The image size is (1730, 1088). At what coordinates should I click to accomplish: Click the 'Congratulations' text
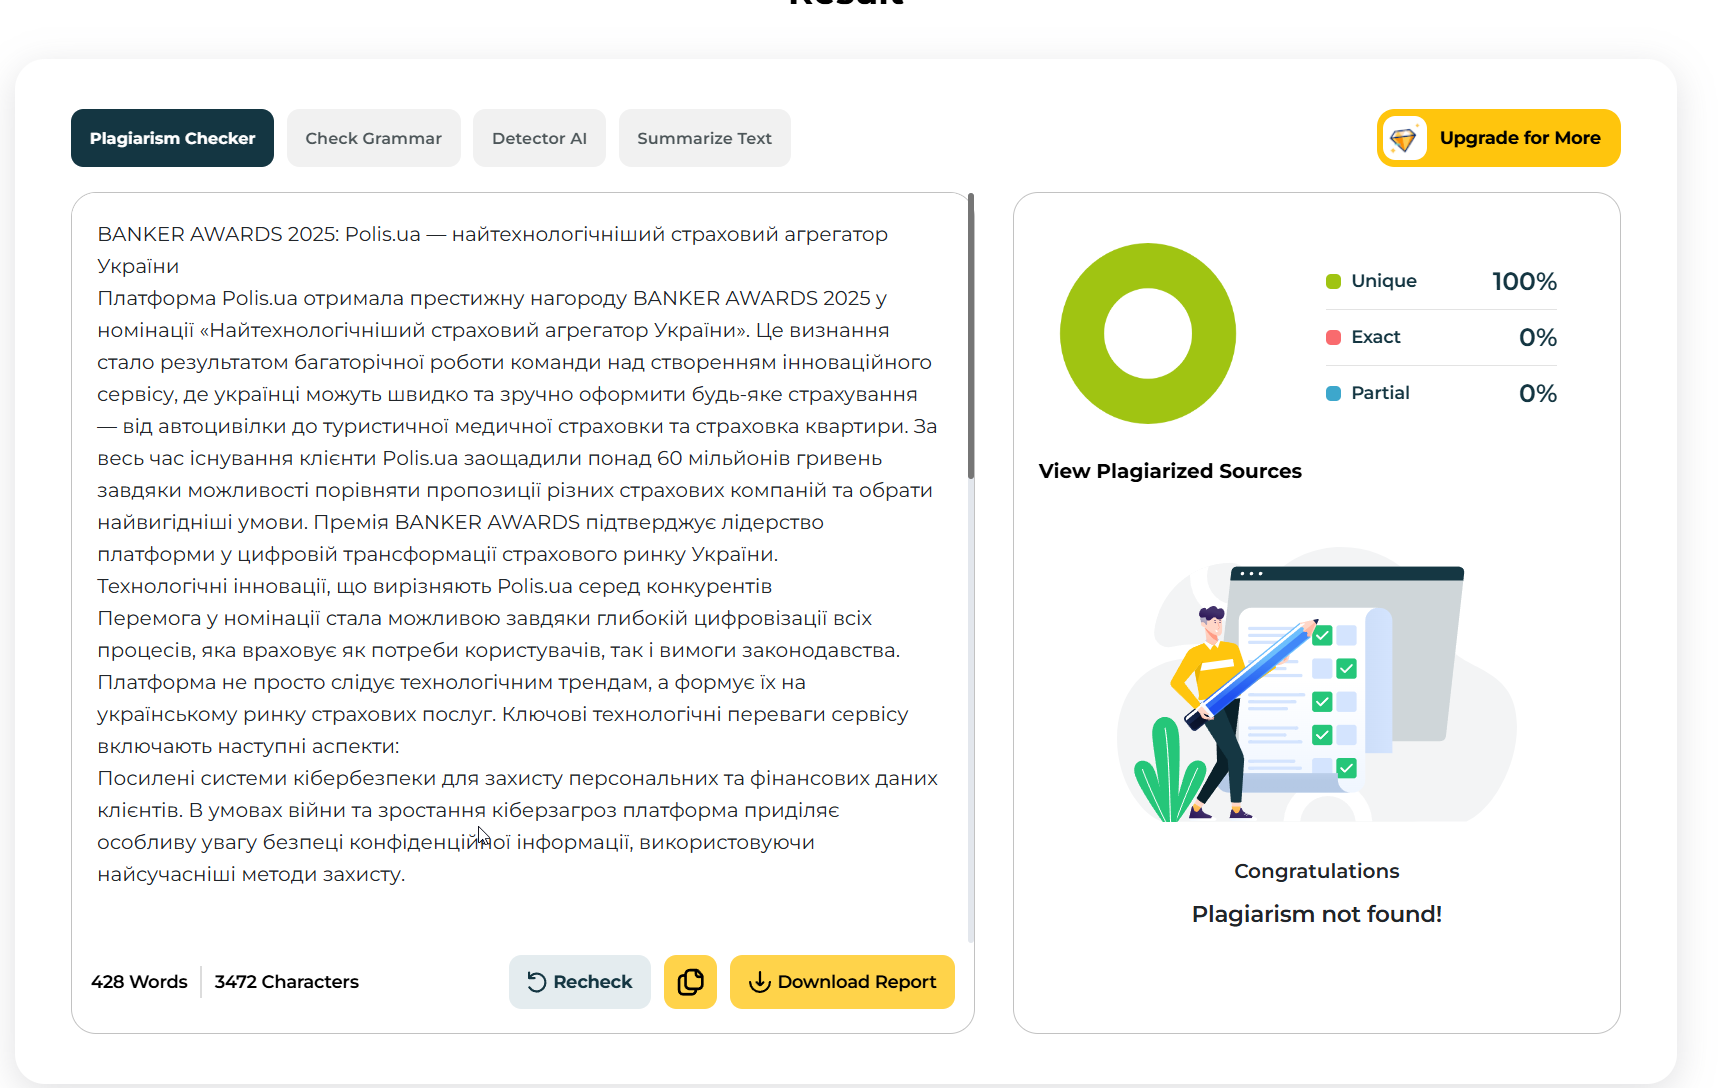[1317, 871]
